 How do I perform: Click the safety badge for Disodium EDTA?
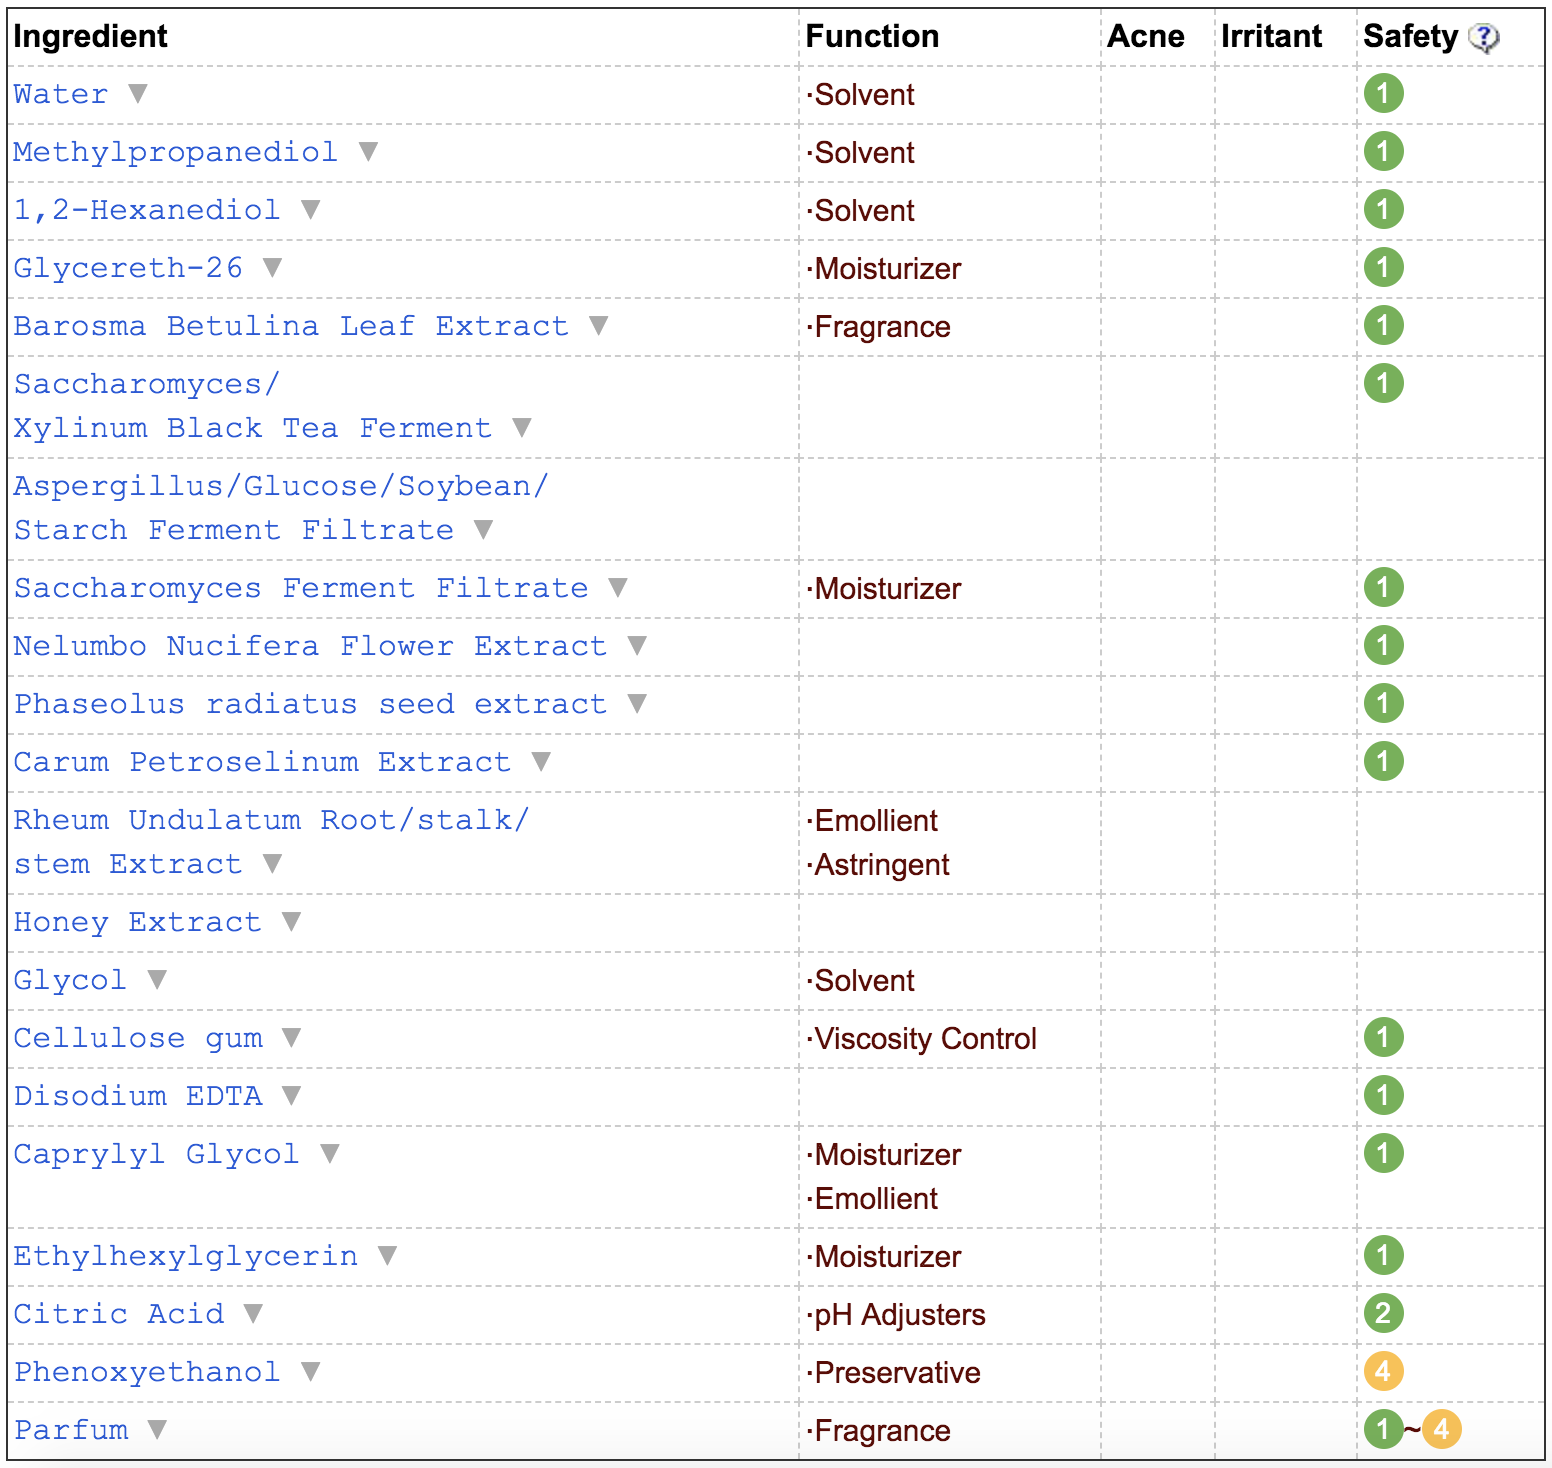point(1384,1095)
